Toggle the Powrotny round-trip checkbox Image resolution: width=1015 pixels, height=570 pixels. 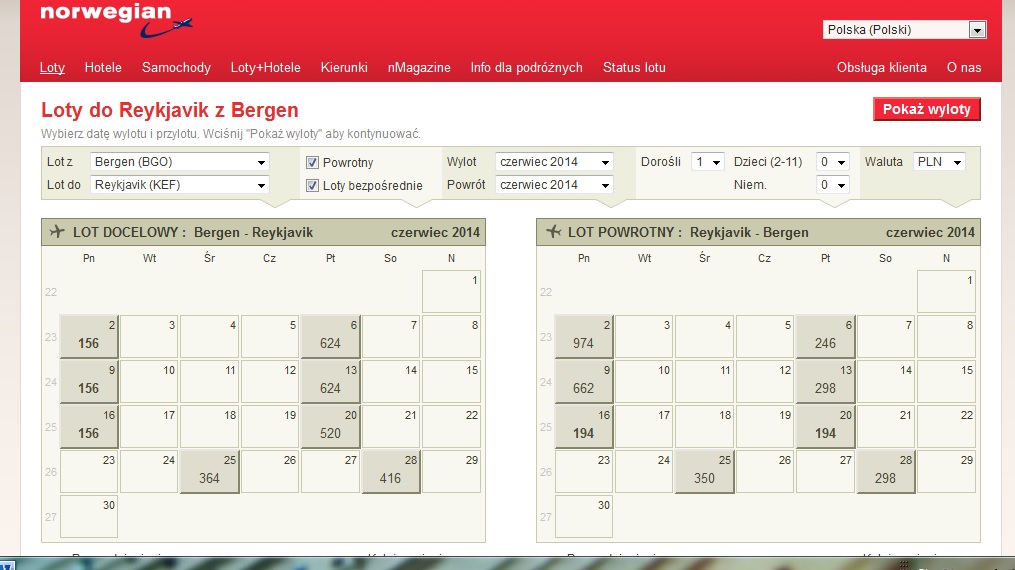[312, 162]
